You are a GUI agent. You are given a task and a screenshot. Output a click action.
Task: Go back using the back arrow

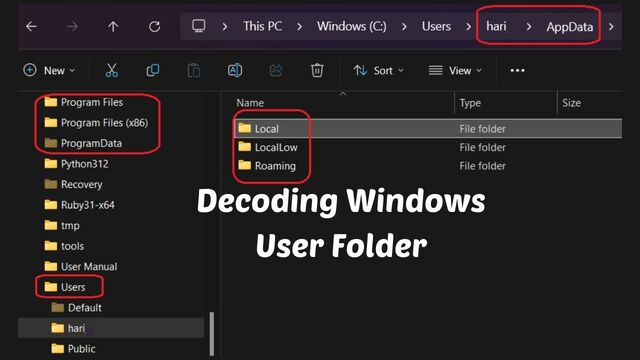(31, 27)
